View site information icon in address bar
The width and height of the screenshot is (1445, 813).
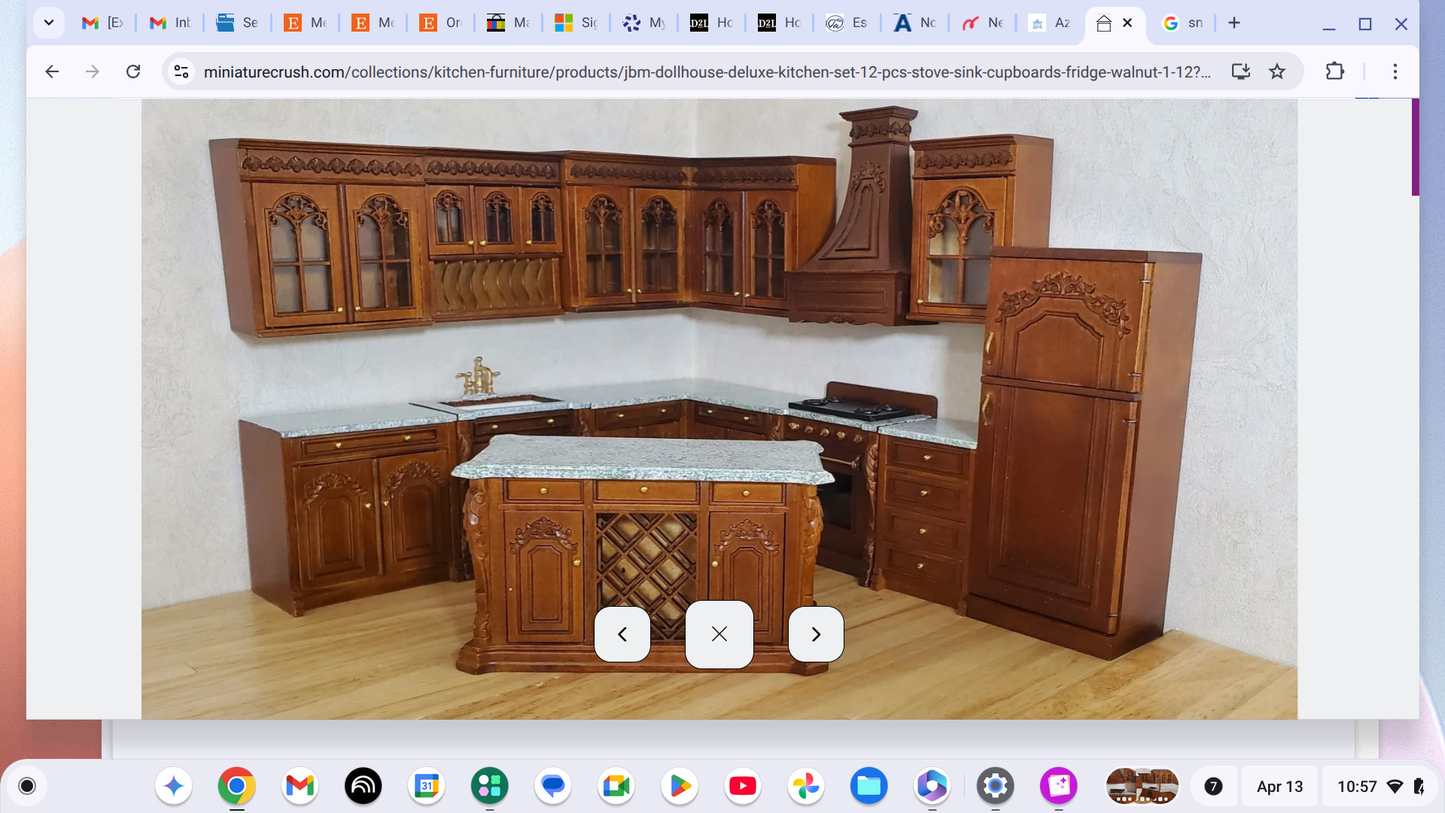pos(181,71)
